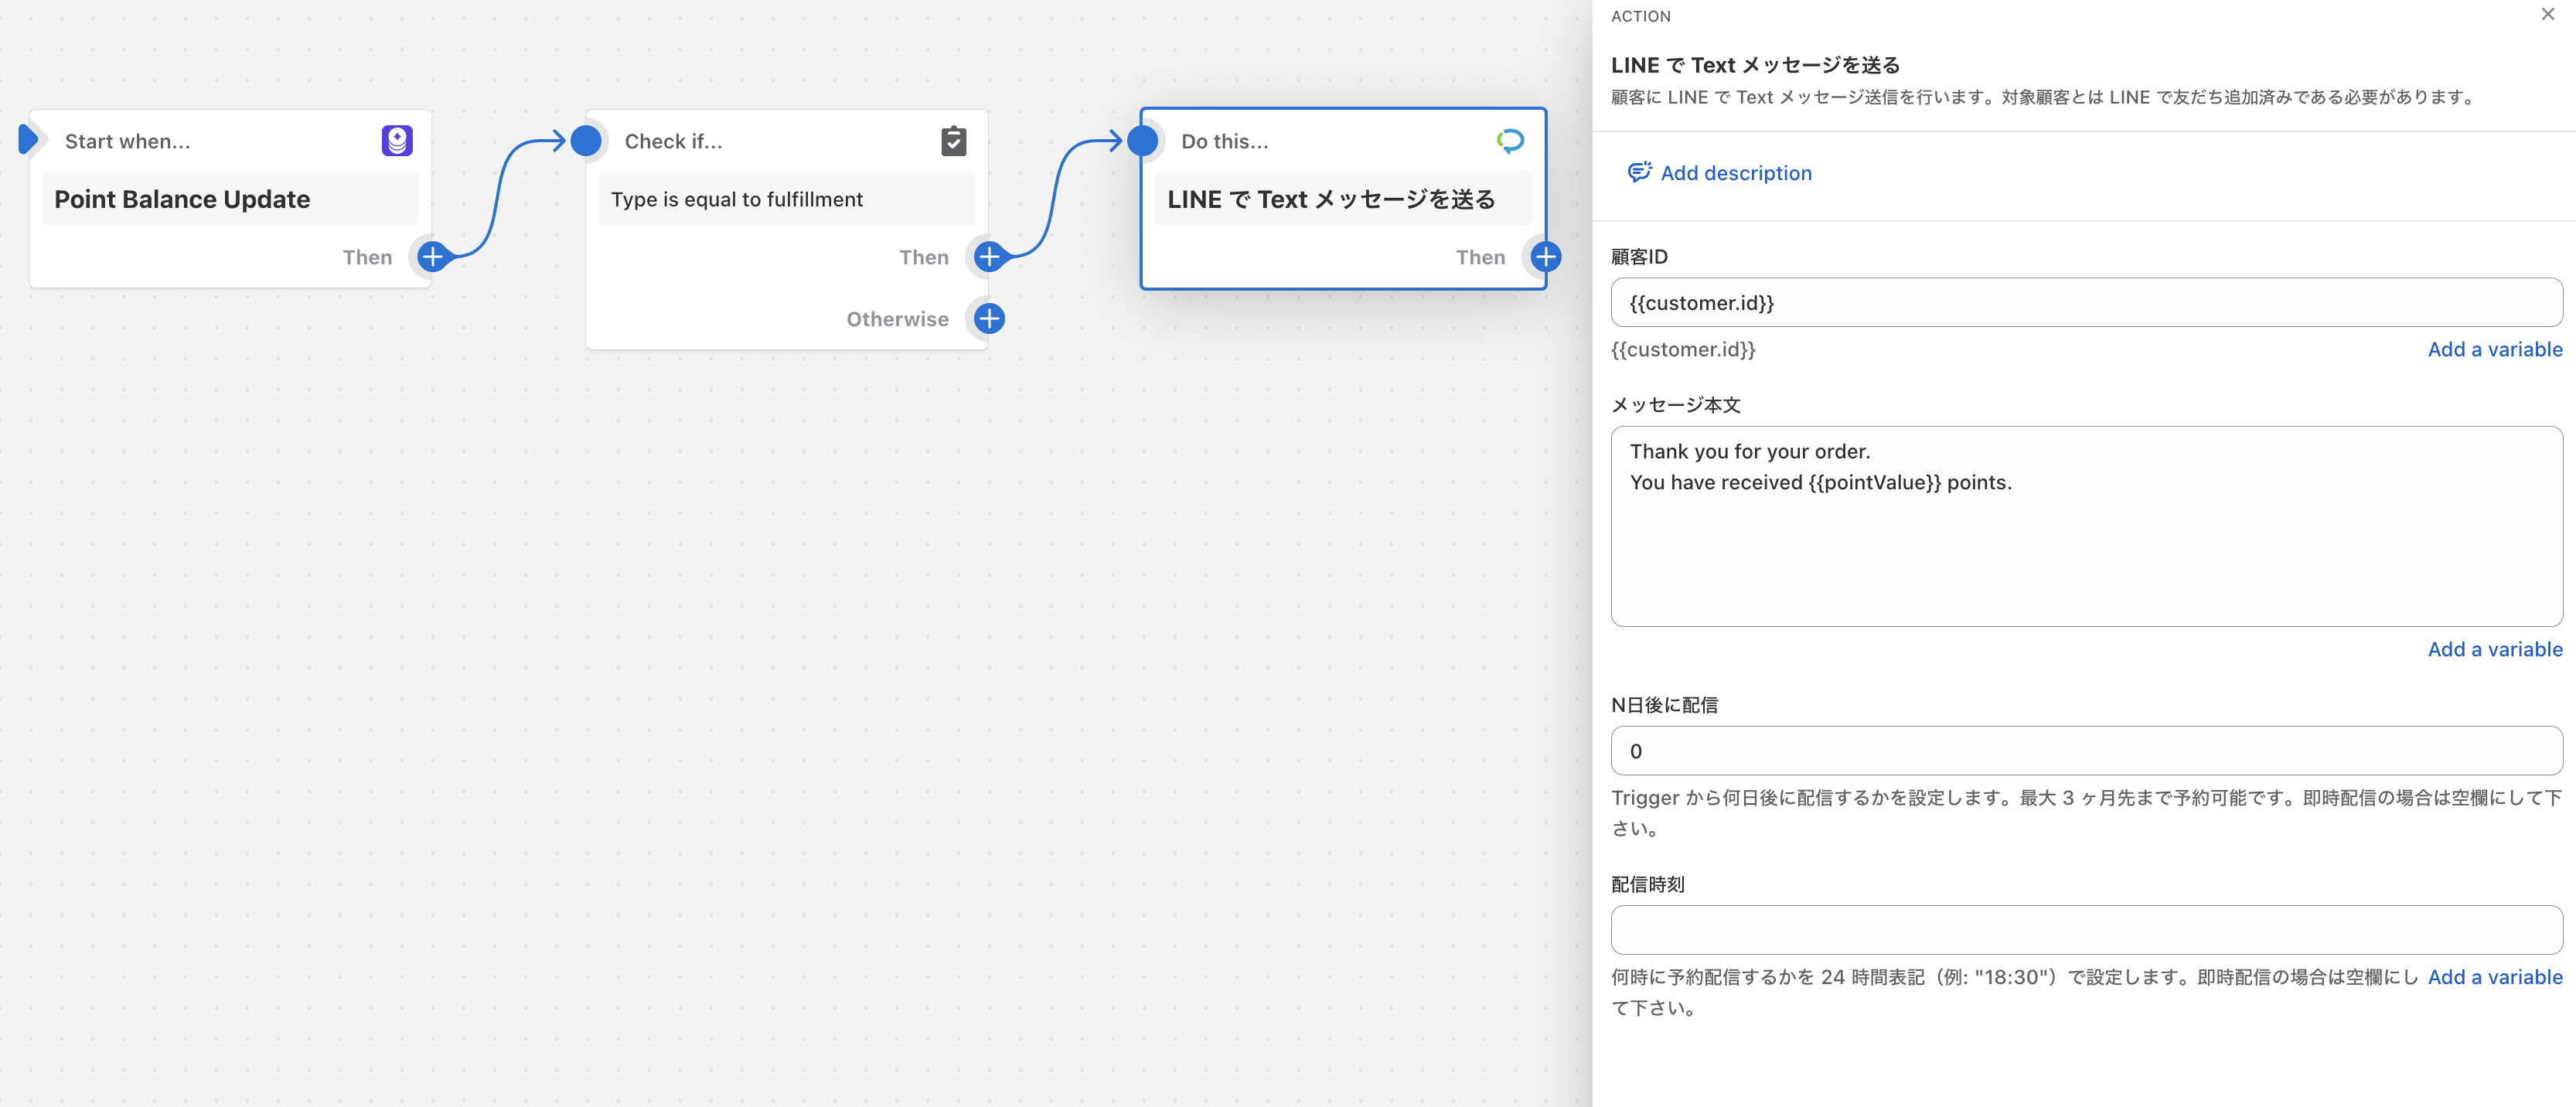Select the LINE で Text メッセージを送る action card
The image size is (2576, 1107).
coord(1343,199)
